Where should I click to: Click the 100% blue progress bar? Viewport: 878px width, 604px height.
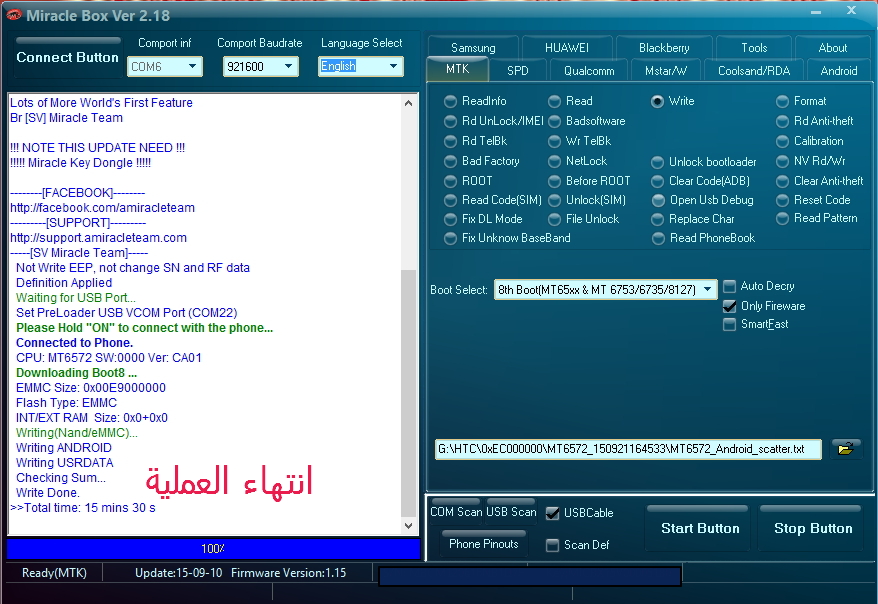click(x=213, y=549)
